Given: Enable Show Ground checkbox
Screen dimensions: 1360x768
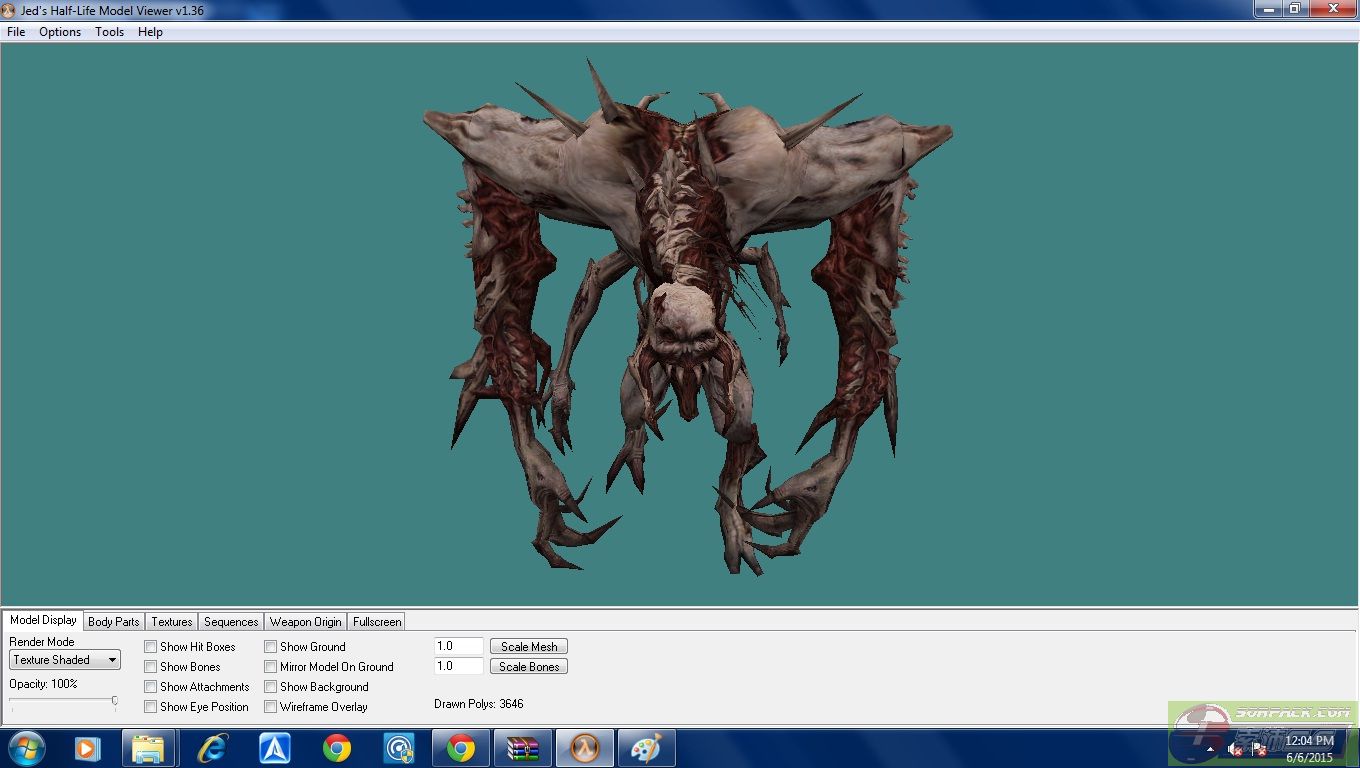Looking at the screenshot, I should 271,647.
